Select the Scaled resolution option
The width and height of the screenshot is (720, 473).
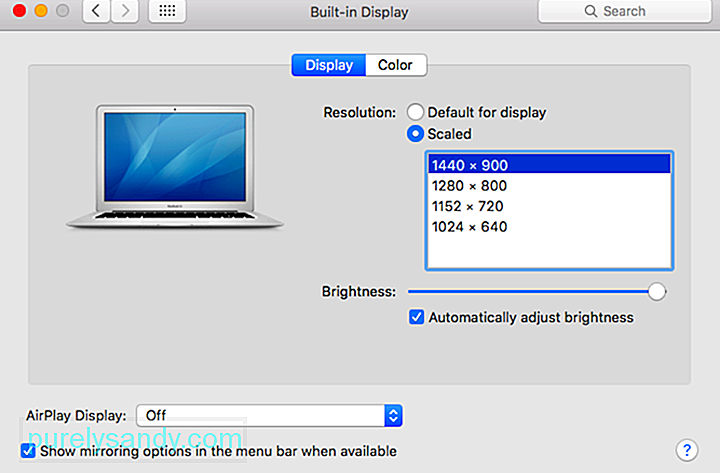click(x=415, y=134)
